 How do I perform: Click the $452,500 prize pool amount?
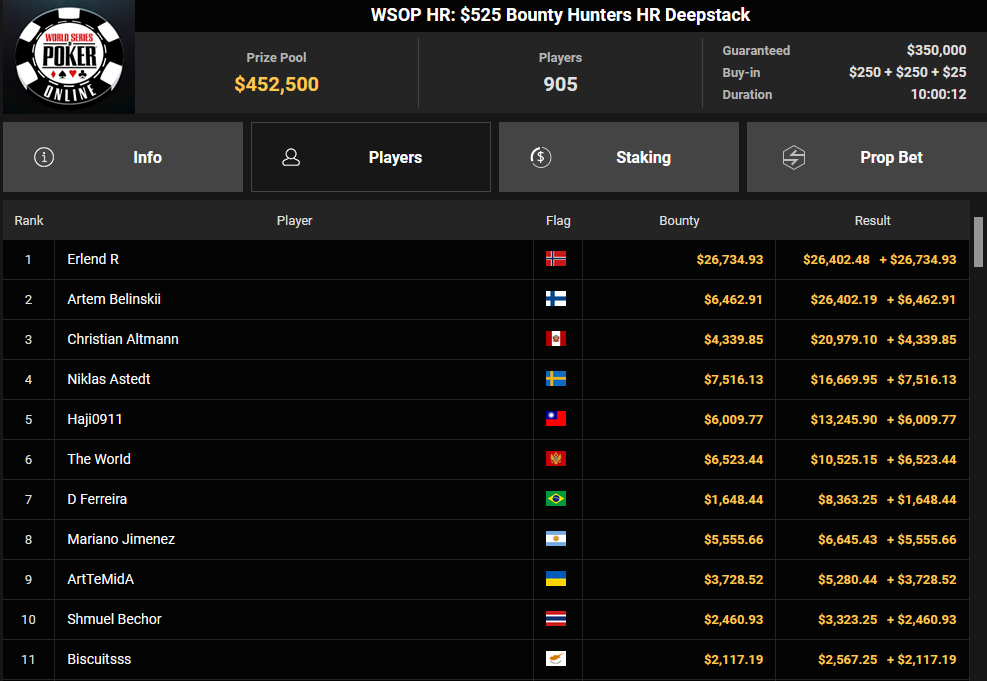pyautogui.click(x=276, y=84)
